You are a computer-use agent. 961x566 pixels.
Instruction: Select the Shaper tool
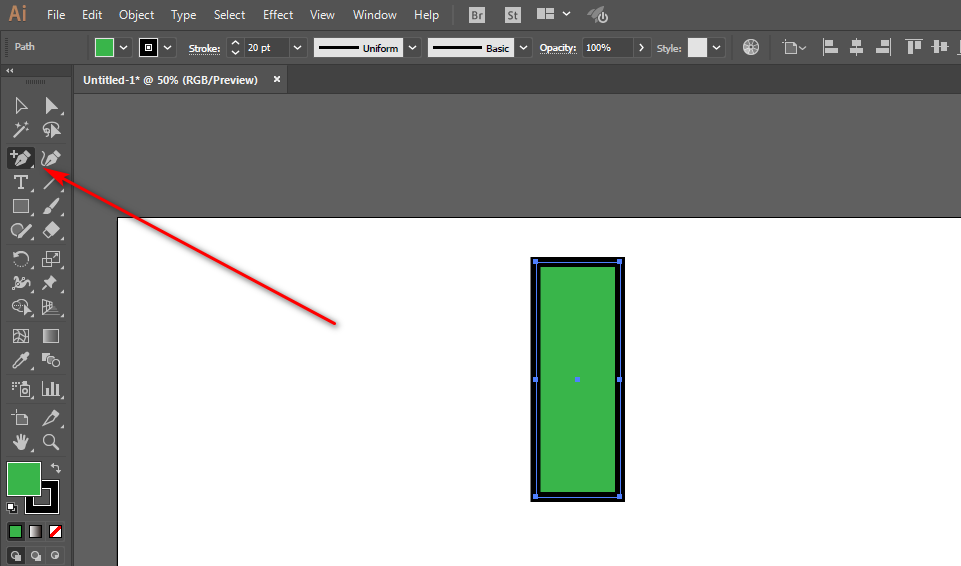pos(21,231)
